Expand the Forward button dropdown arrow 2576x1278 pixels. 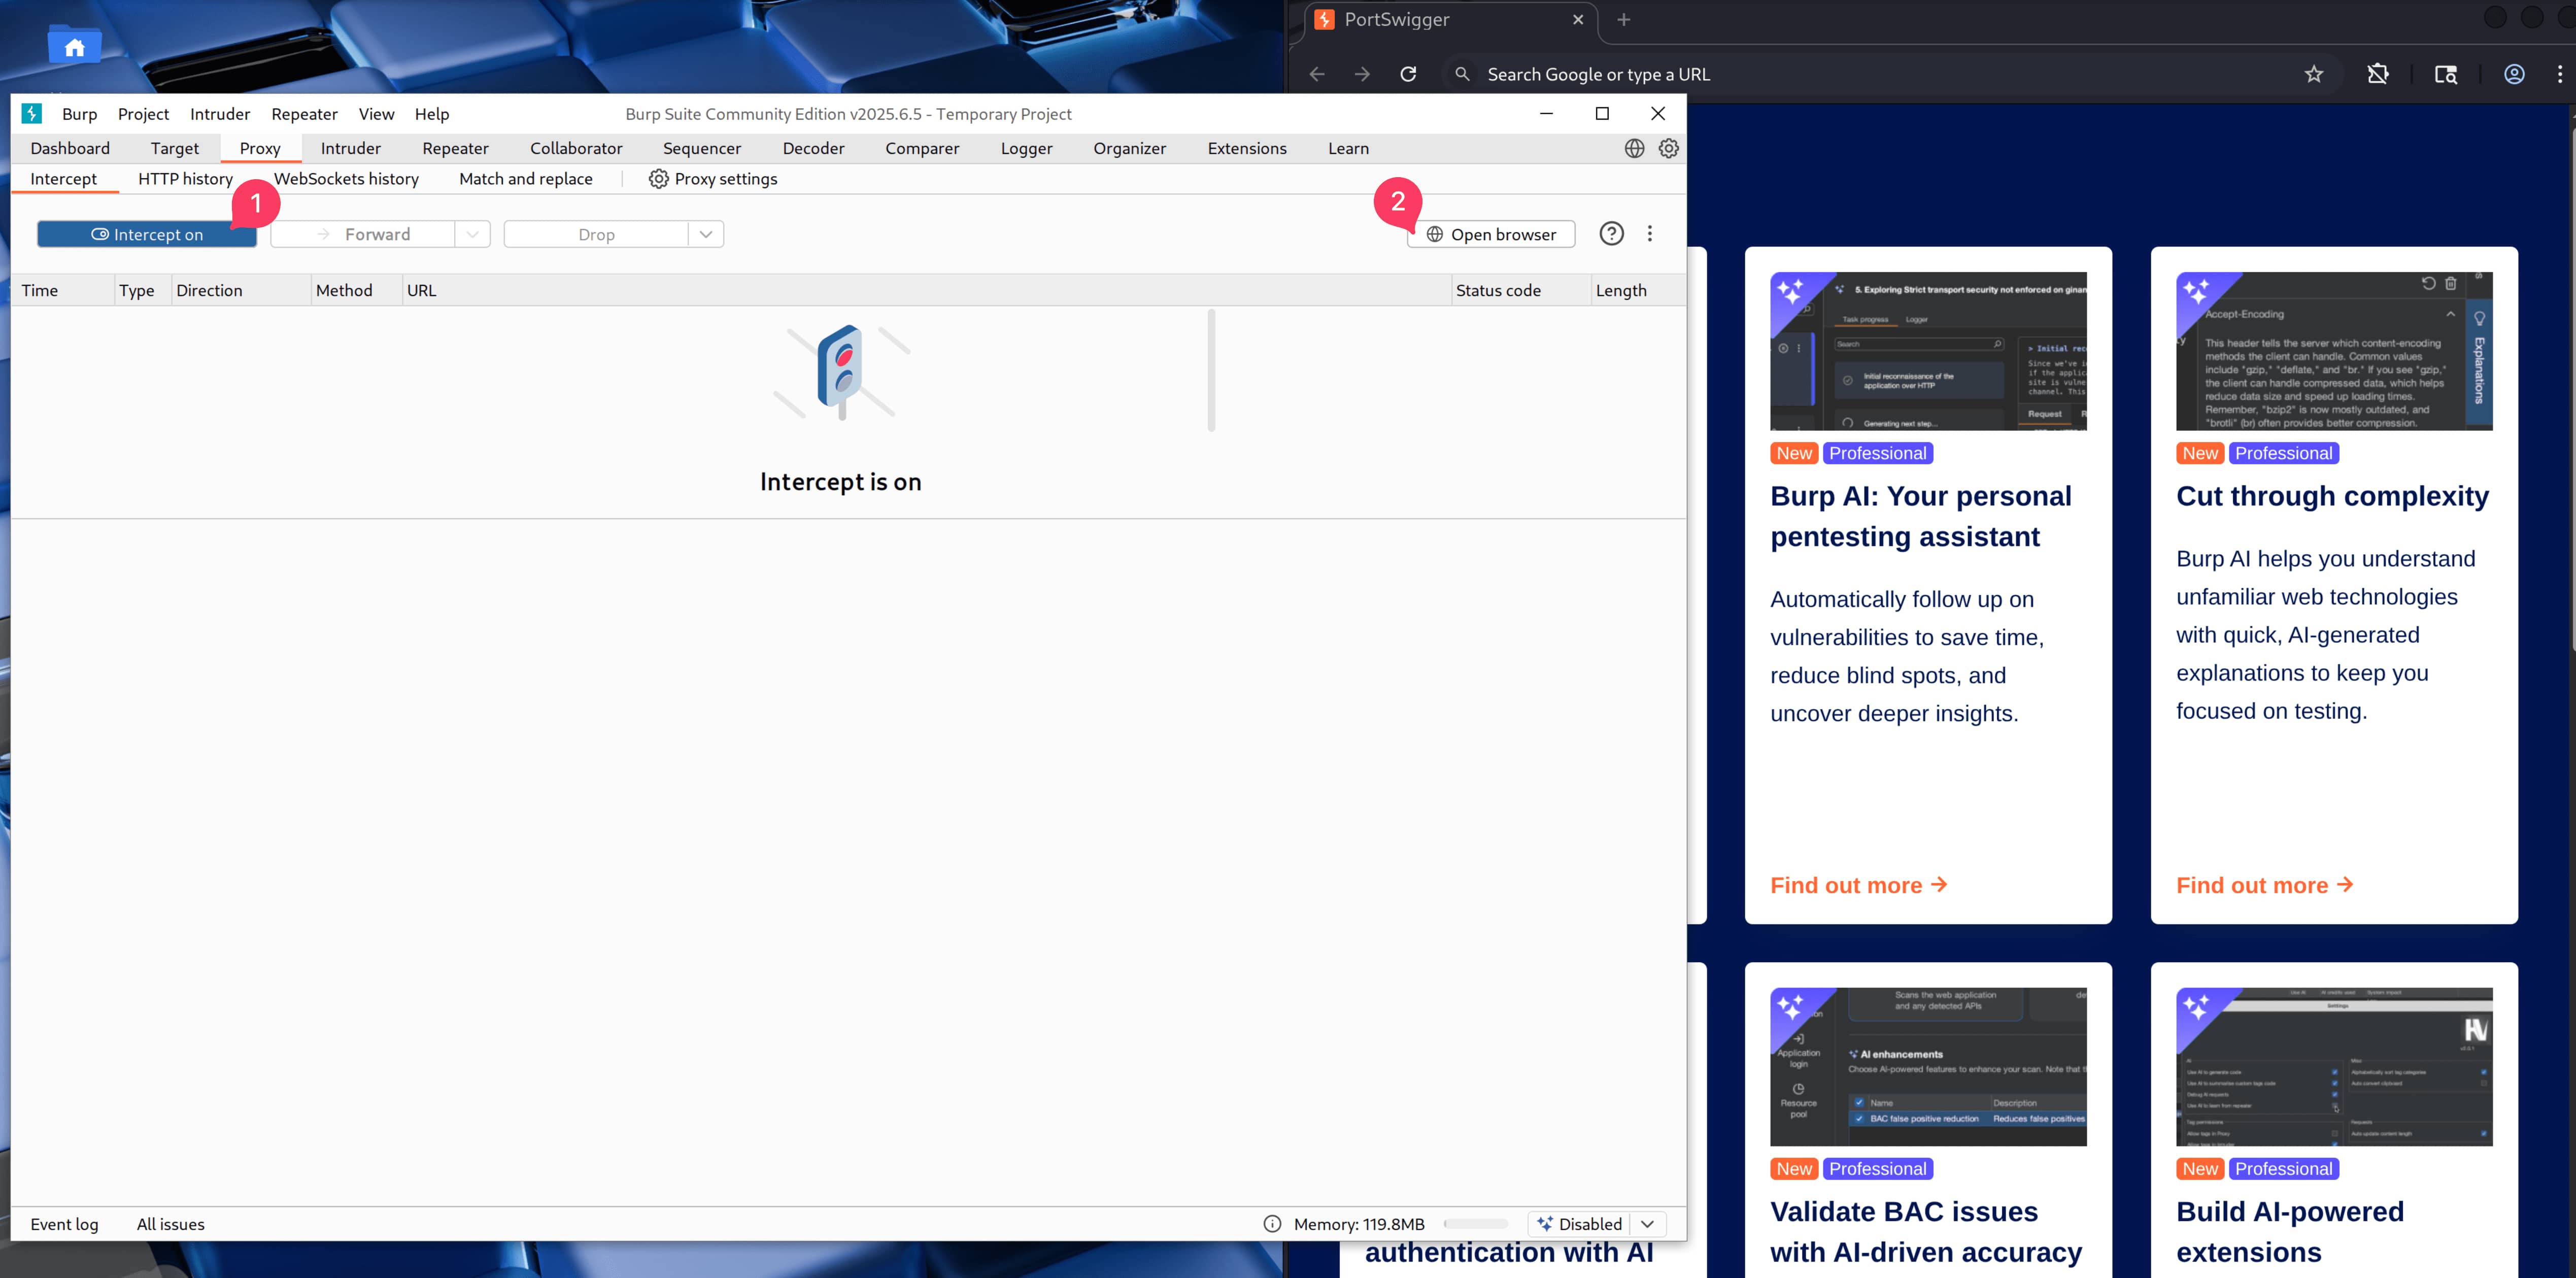(472, 234)
